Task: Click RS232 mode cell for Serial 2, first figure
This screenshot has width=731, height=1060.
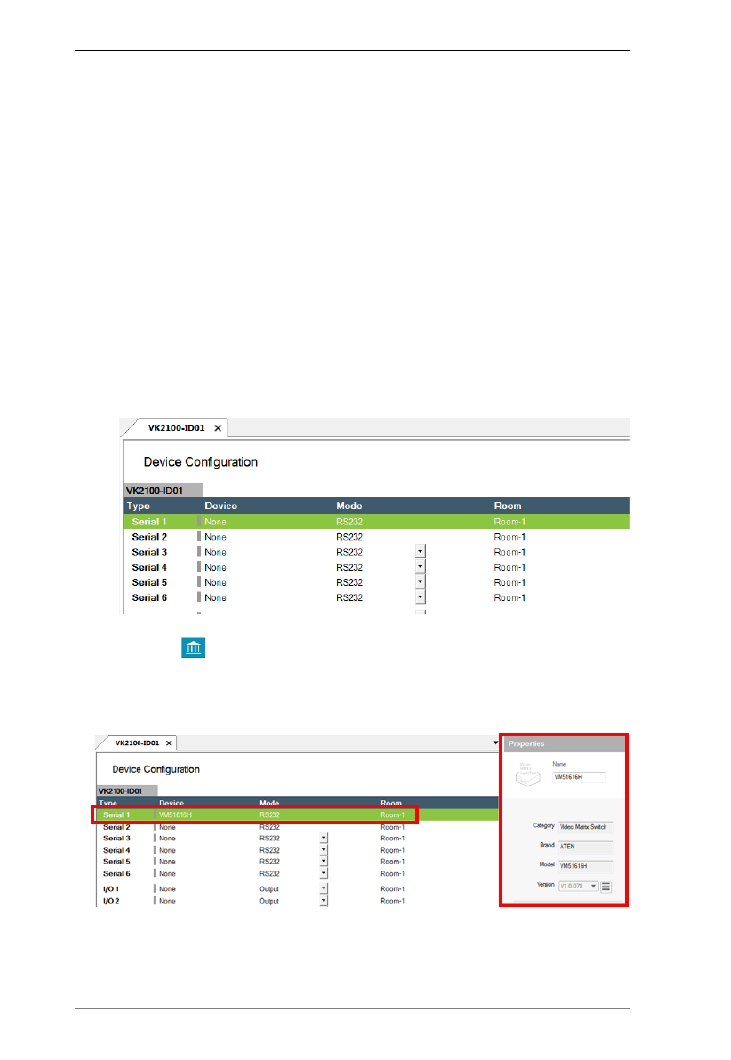Action: point(350,537)
